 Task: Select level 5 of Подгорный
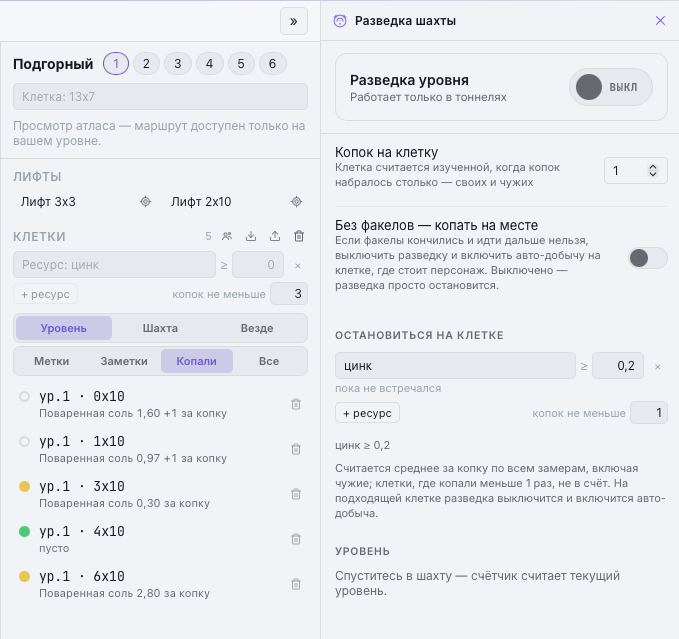[x=241, y=64]
